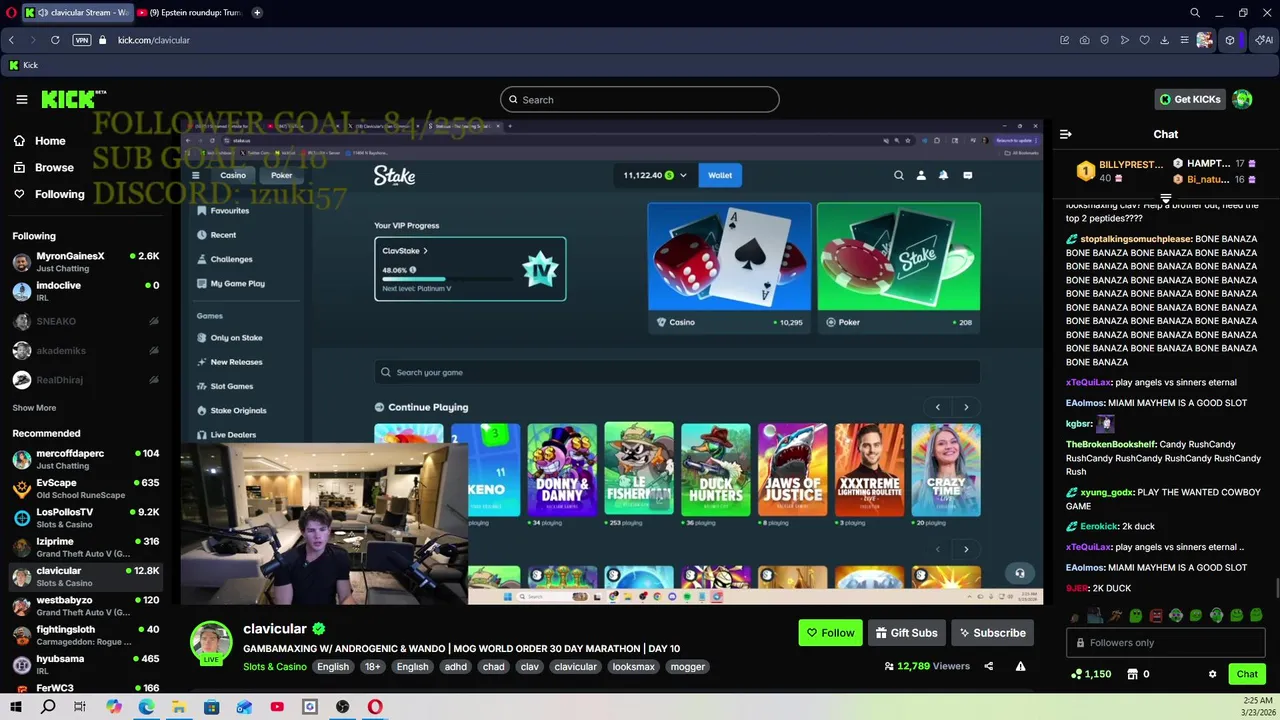This screenshot has height=720, width=1280.
Task: Open Opera privacy shield icon
Action: click(x=1104, y=40)
